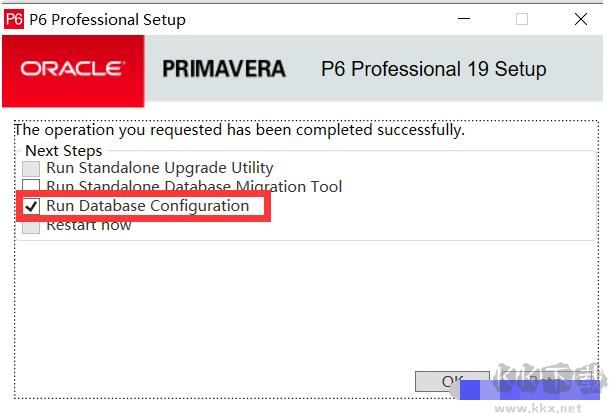Click the Oracle logo in the banner
Image resolution: width=609 pixels, height=415 pixels.
pyautogui.click(x=72, y=69)
